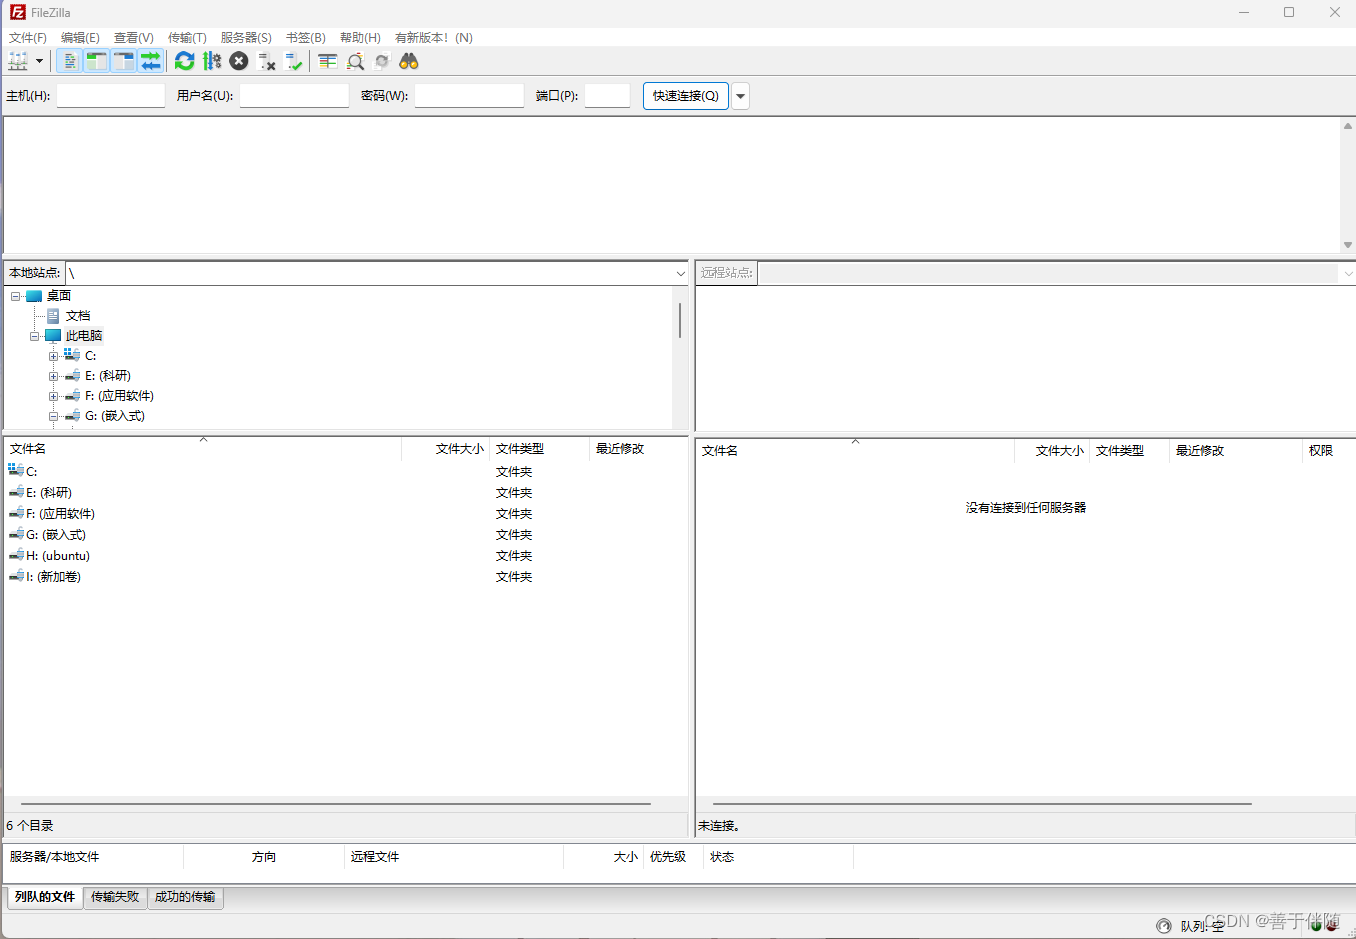Viewport: 1356px width, 939px height.
Task: Open the 编辑(E) menu
Action: pos(80,37)
